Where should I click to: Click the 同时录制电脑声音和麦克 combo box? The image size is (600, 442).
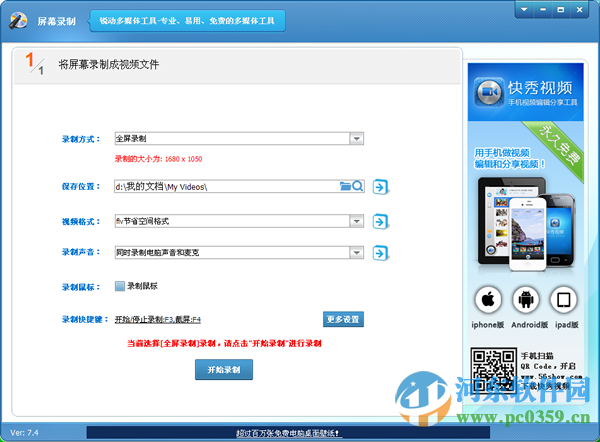click(x=239, y=253)
